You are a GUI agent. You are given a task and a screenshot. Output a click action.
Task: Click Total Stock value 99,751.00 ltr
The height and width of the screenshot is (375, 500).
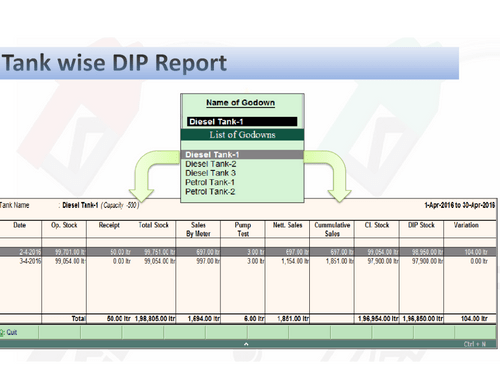[x=159, y=252]
